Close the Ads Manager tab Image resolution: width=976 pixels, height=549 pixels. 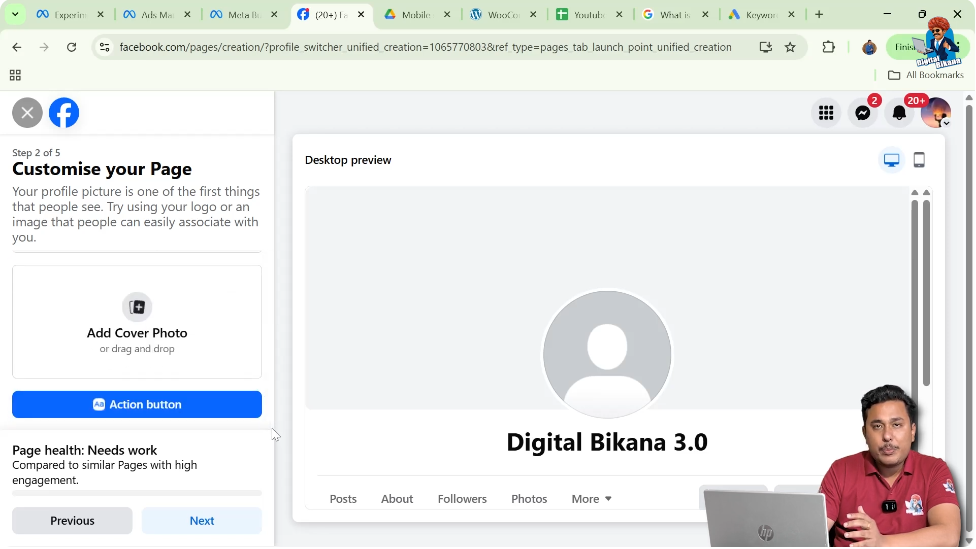pos(187,14)
